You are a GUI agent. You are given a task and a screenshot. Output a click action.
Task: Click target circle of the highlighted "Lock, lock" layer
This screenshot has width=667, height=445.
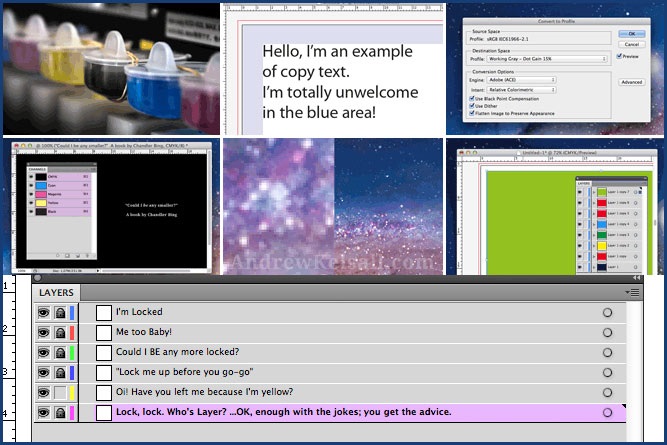[607, 413]
